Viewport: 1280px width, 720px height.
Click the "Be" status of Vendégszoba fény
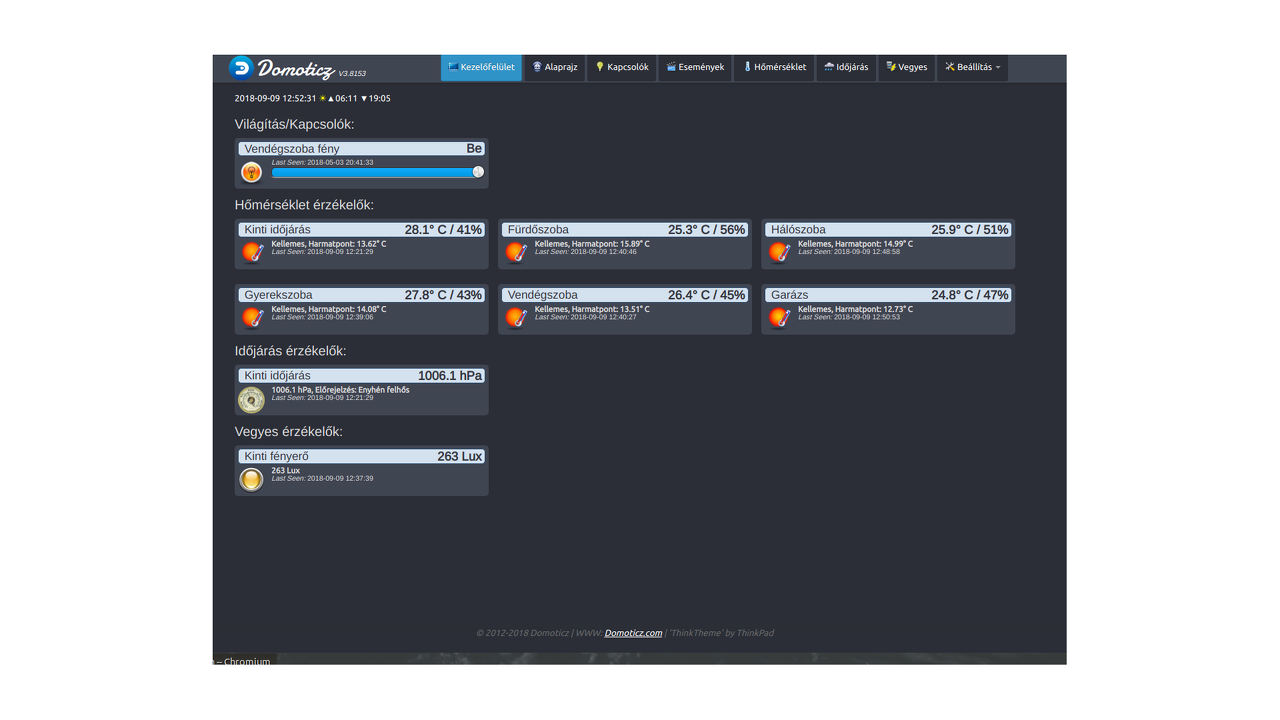(474, 149)
